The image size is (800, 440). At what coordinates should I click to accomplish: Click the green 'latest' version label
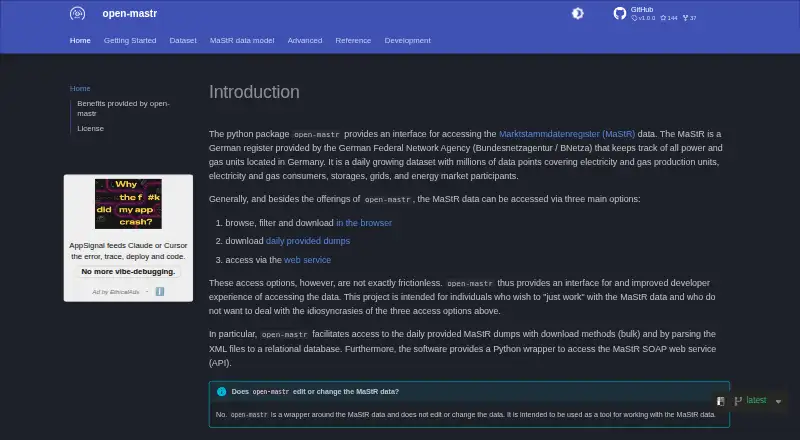756,400
